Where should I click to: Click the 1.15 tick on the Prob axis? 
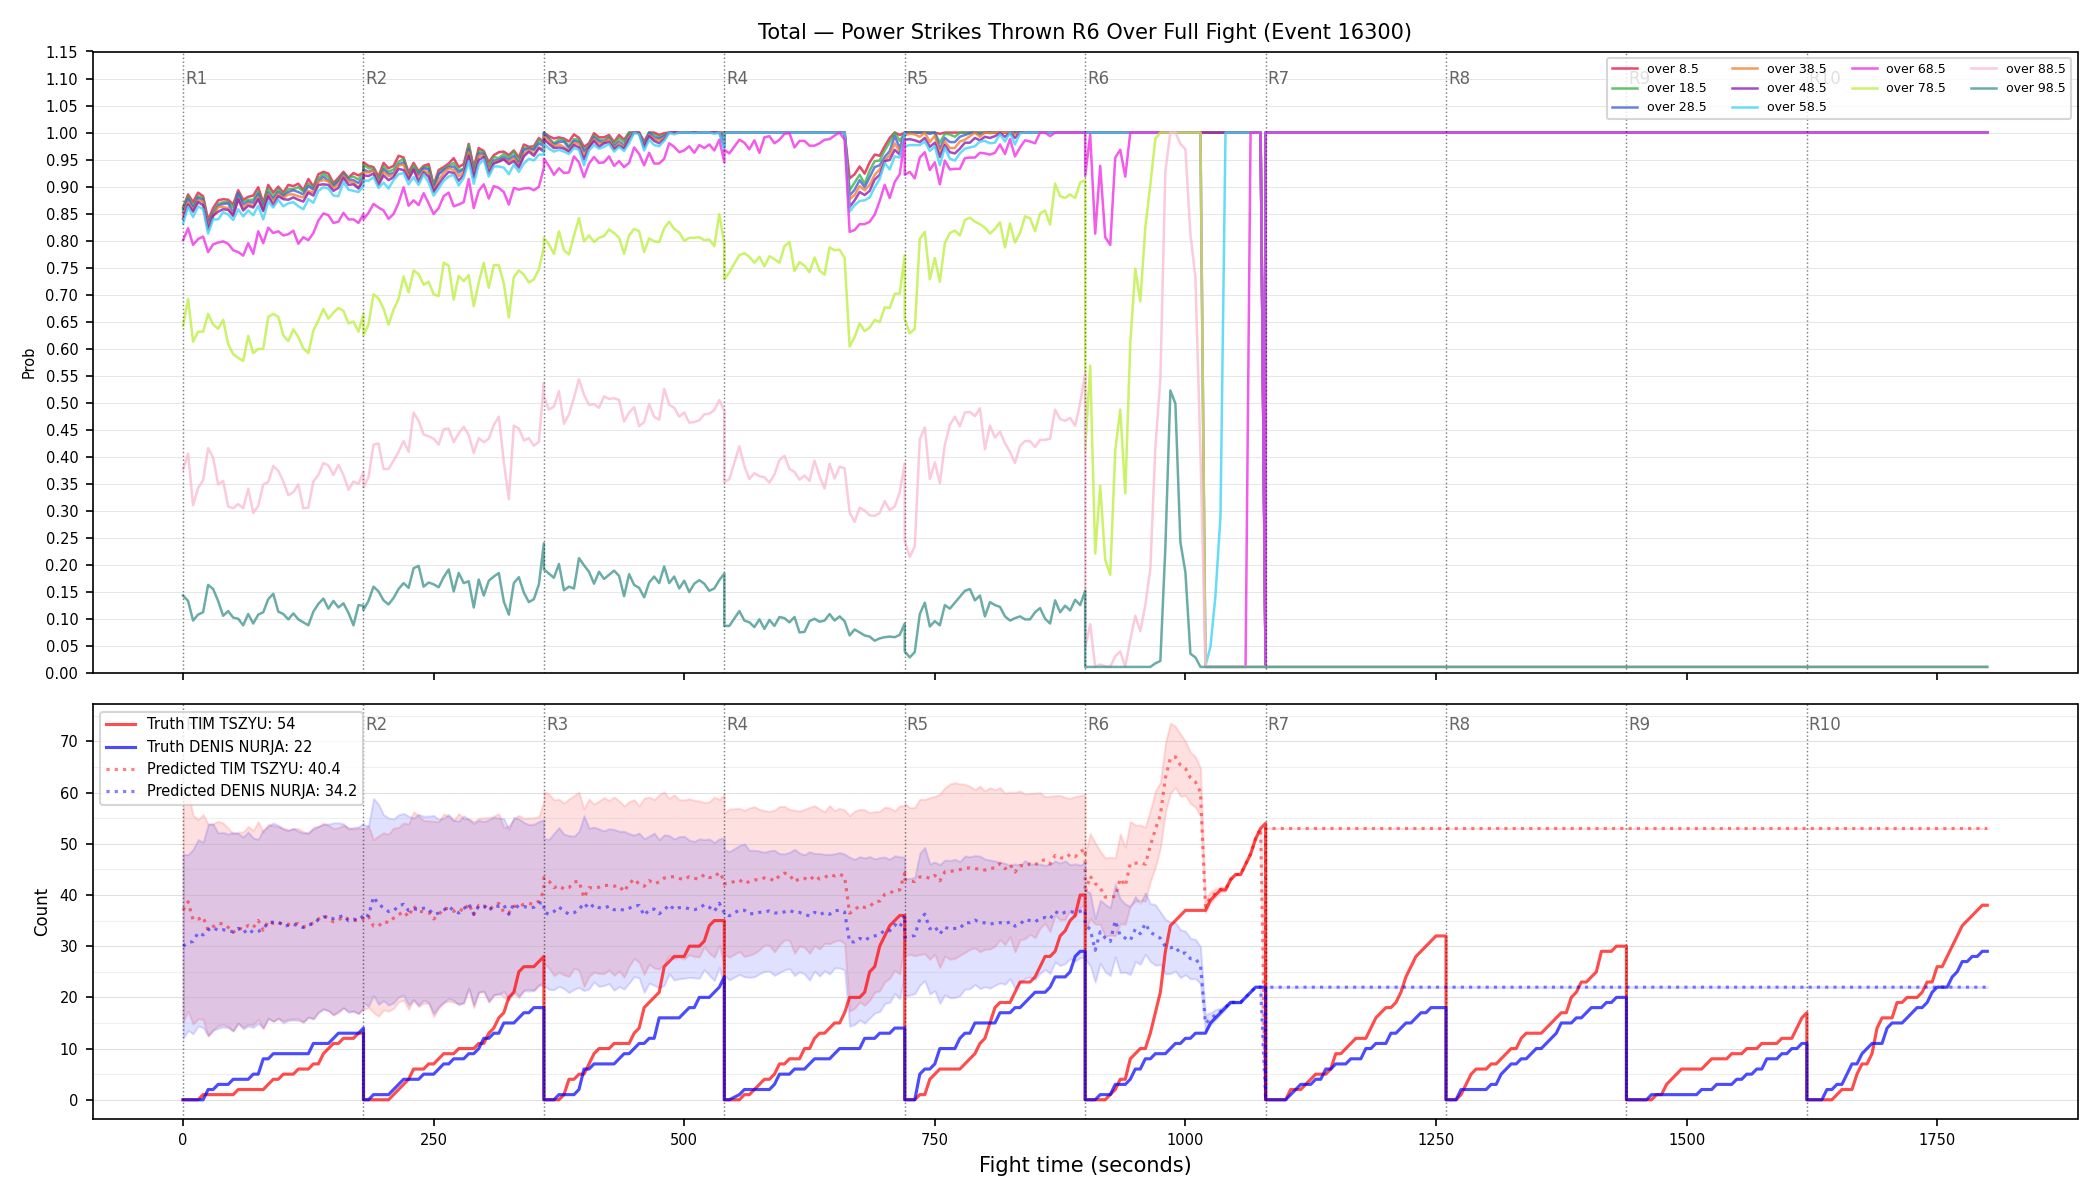pyautogui.click(x=61, y=52)
